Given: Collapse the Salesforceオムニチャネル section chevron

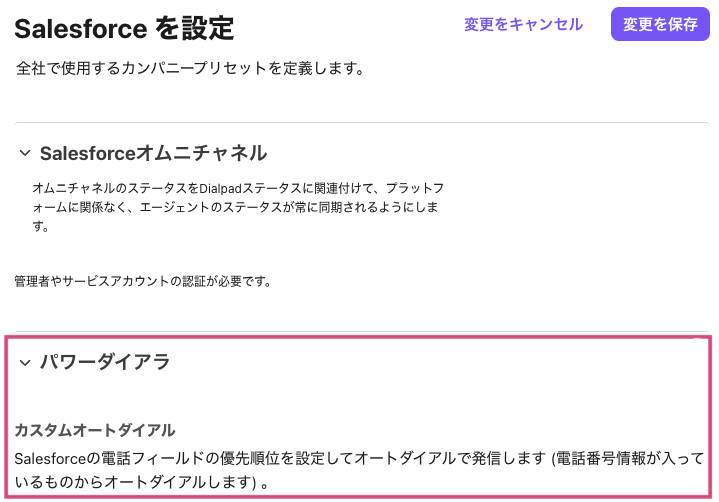Looking at the screenshot, I should click(x=25, y=153).
